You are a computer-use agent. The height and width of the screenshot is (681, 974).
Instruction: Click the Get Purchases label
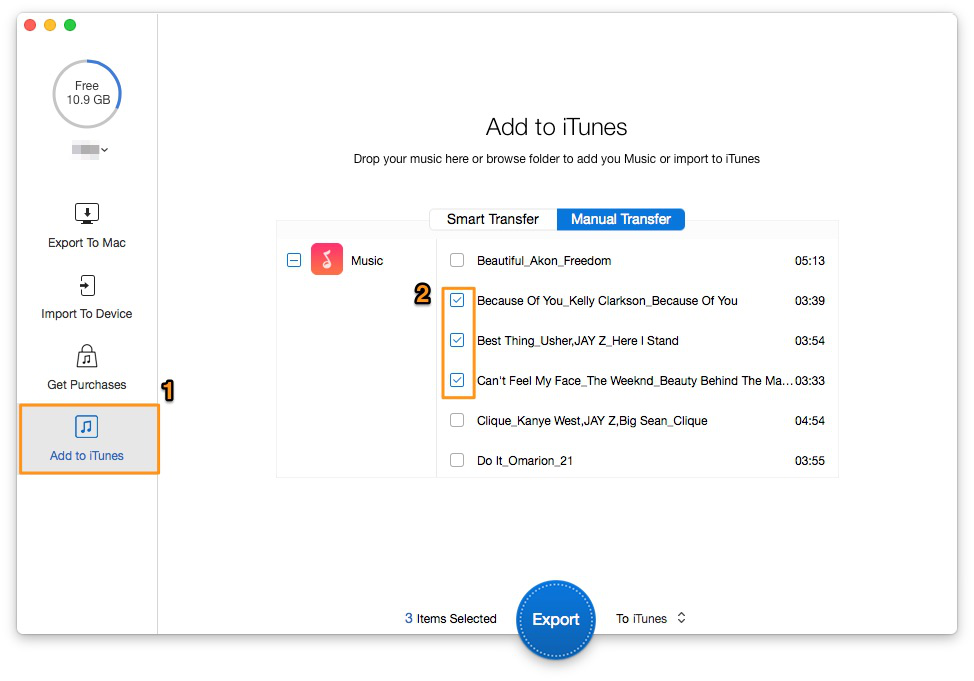87,385
